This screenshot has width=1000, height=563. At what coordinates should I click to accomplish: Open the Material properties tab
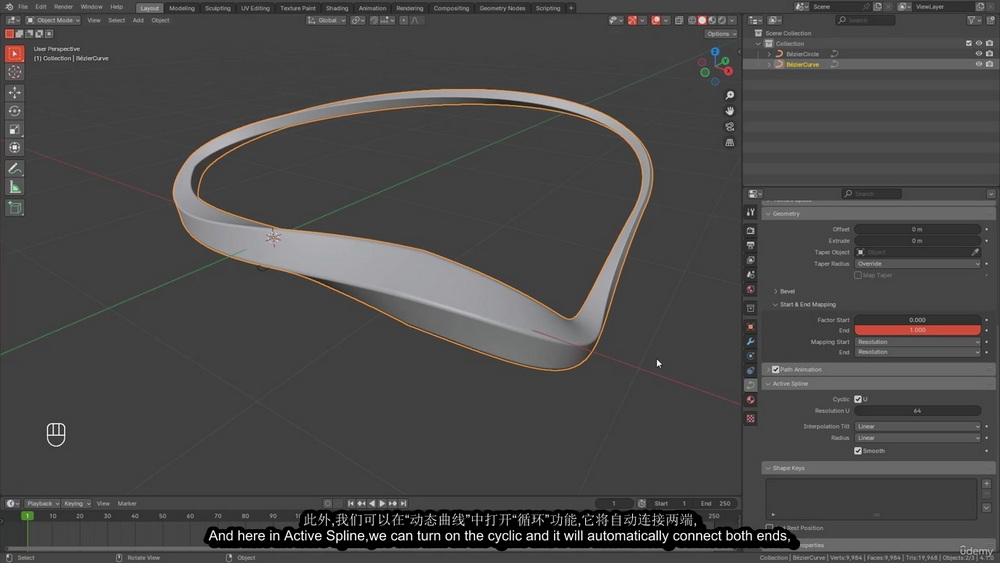(x=751, y=400)
